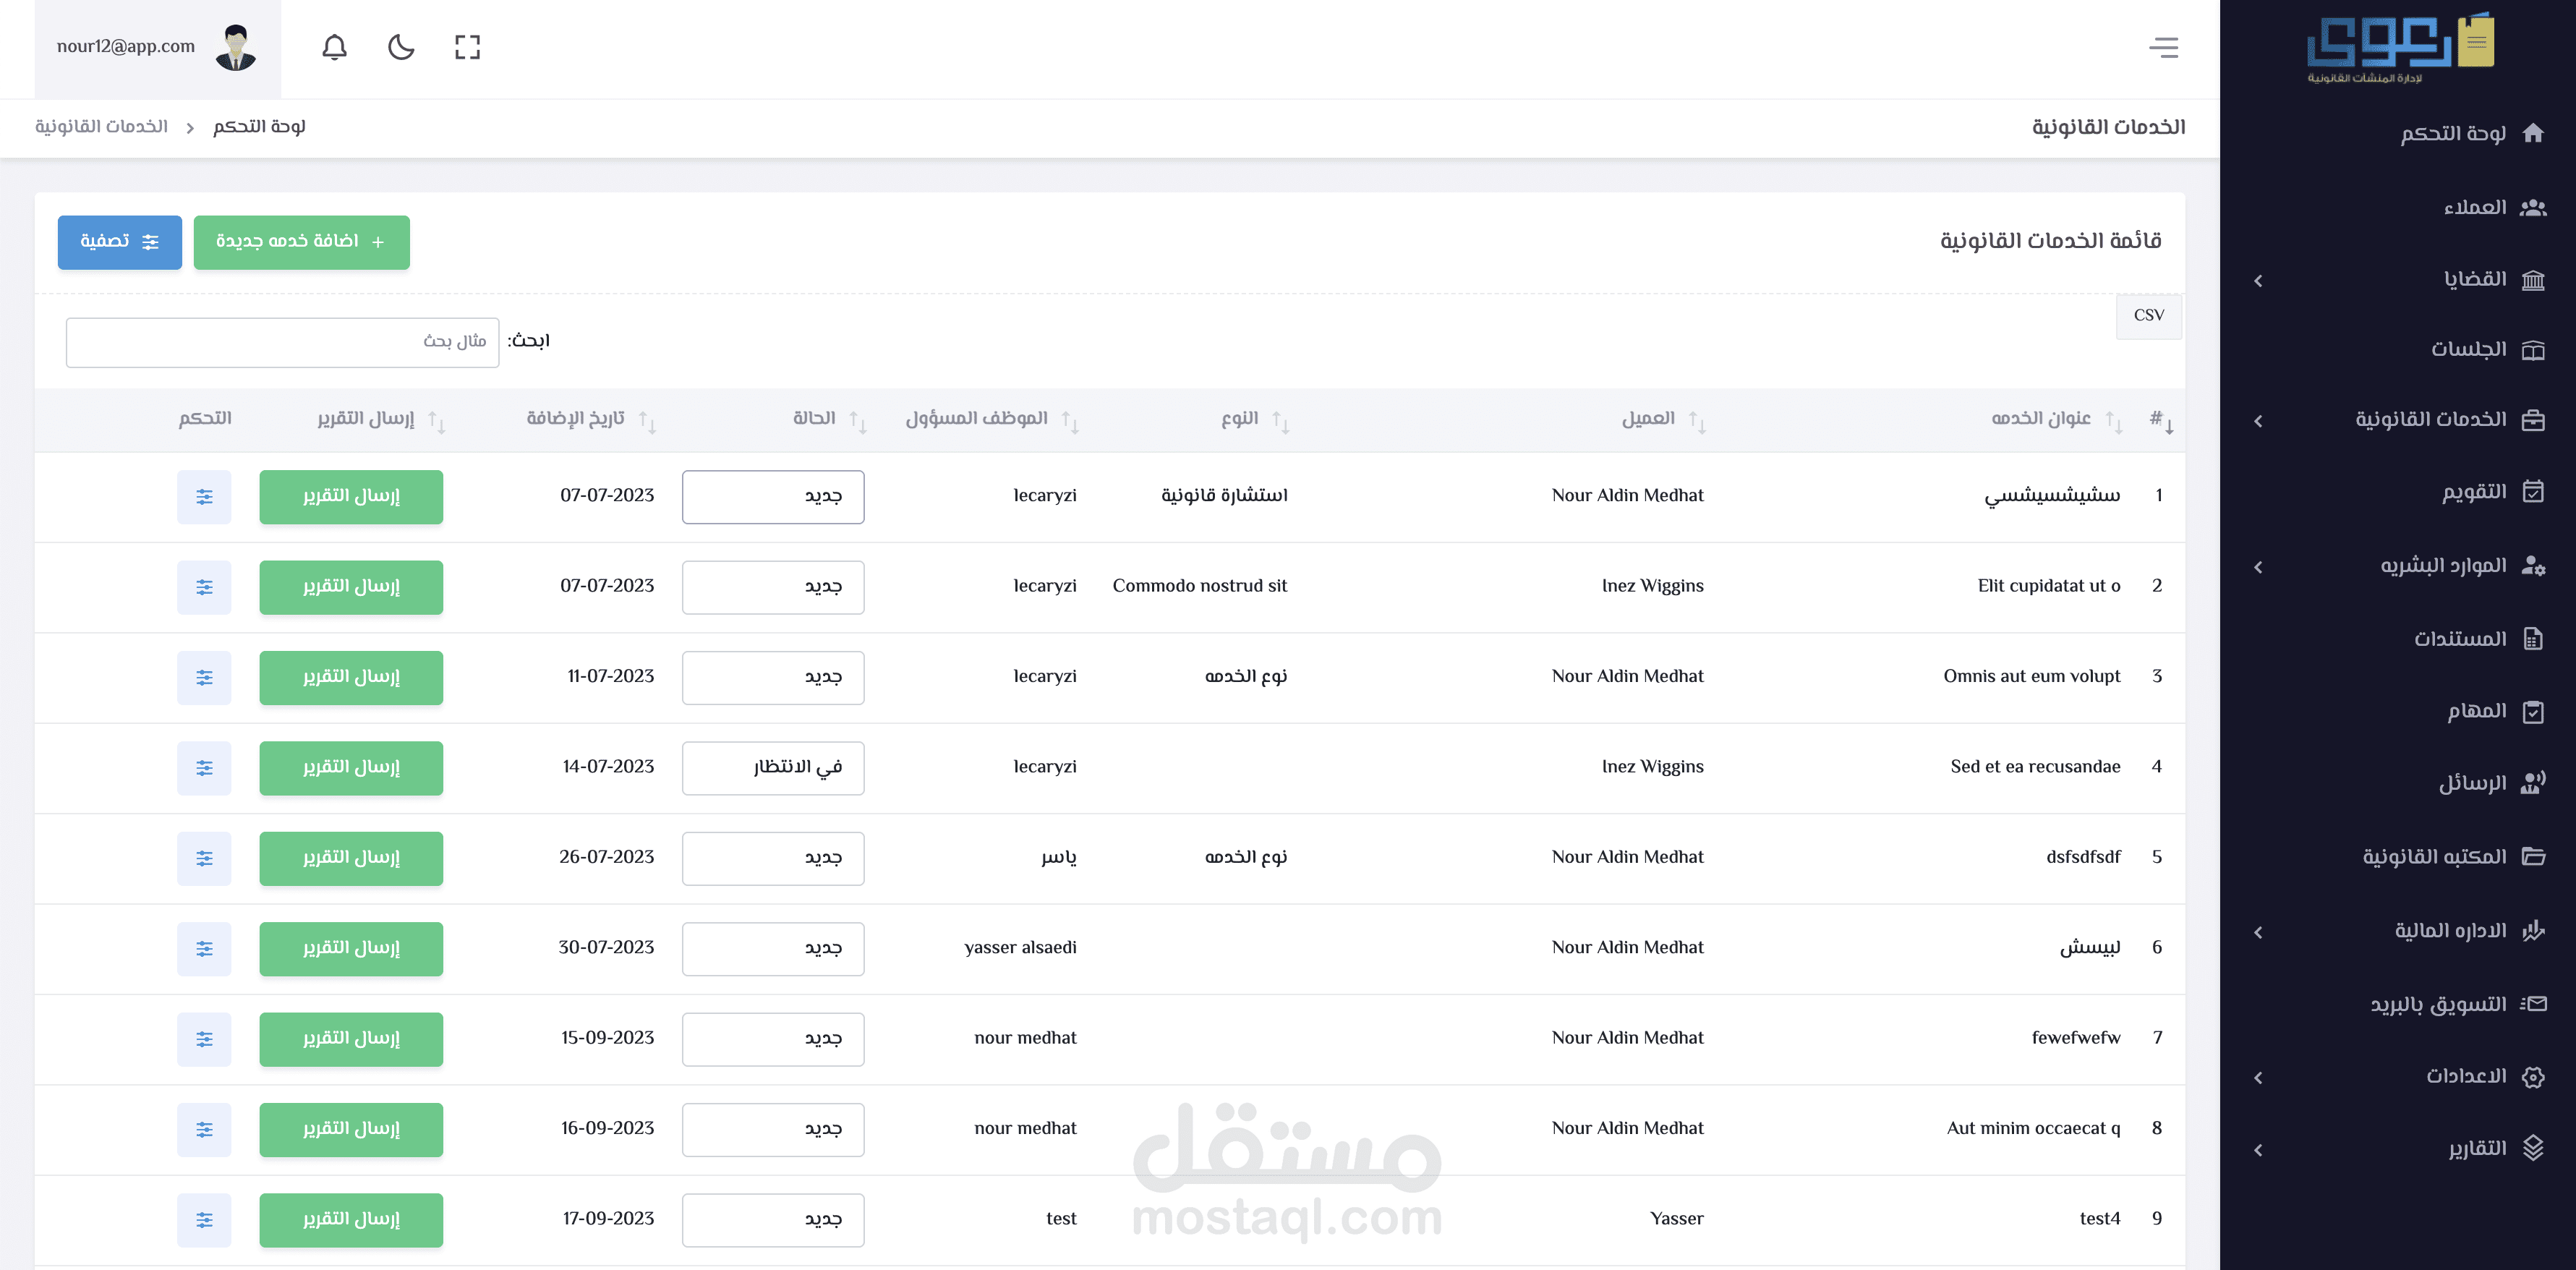Screen dimensions: 2576x1270
Task: Click the notifications bell icon
Action: [334, 47]
